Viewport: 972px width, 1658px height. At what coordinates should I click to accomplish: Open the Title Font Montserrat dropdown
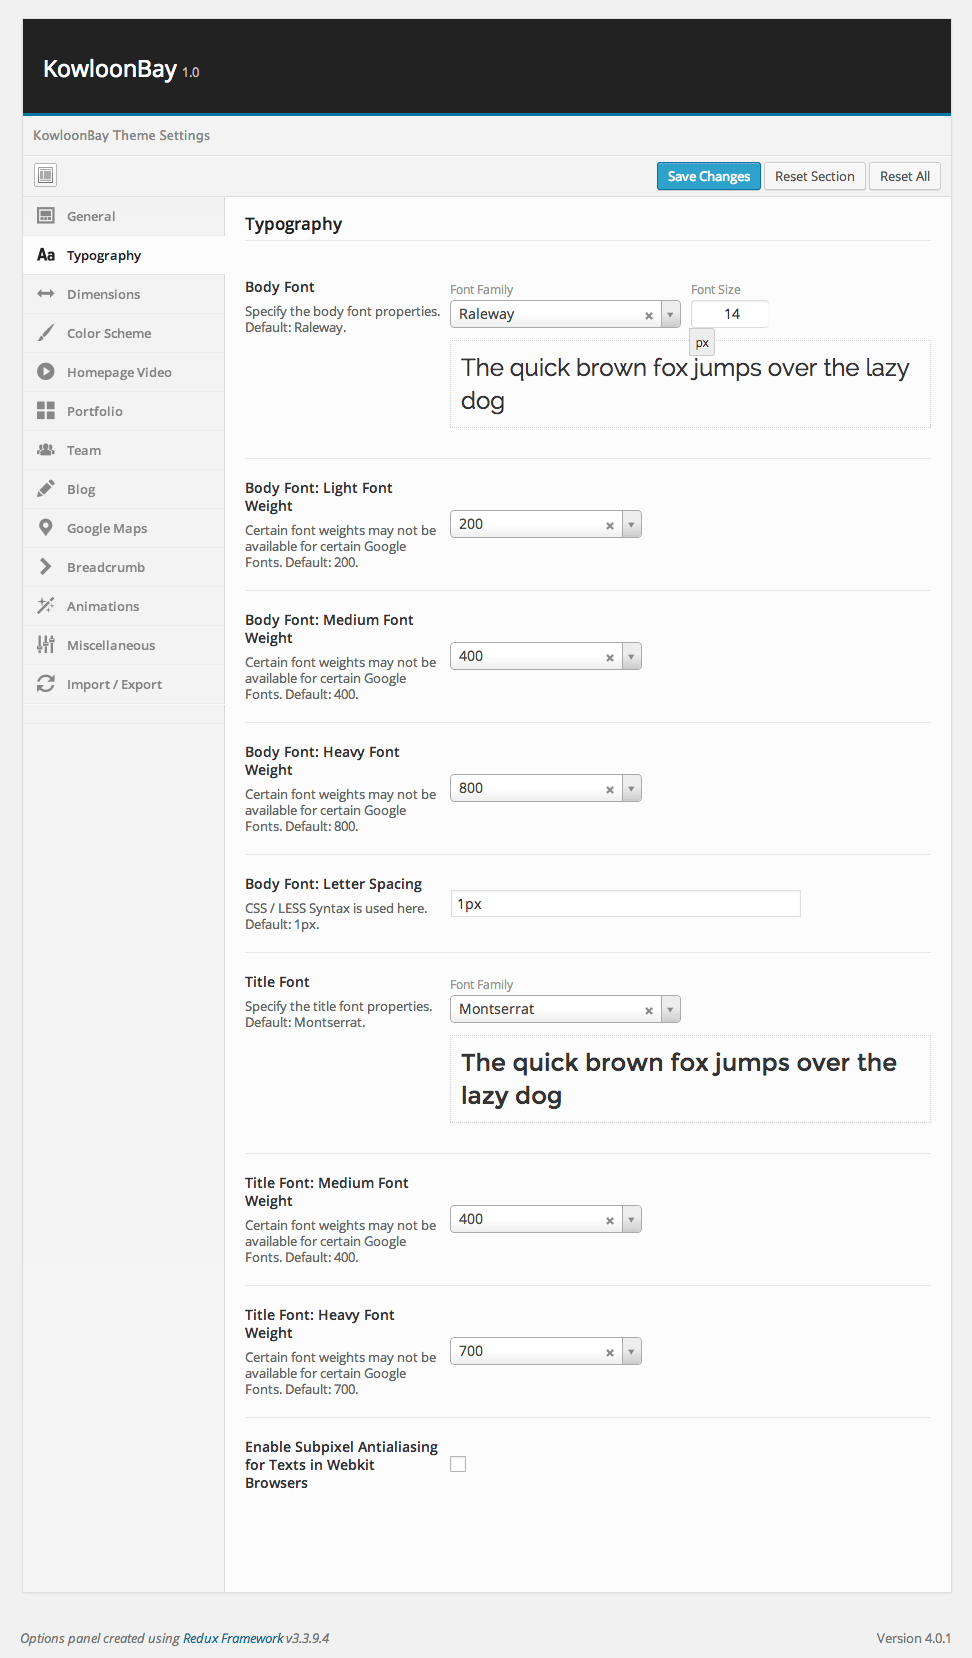(x=670, y=1009)
